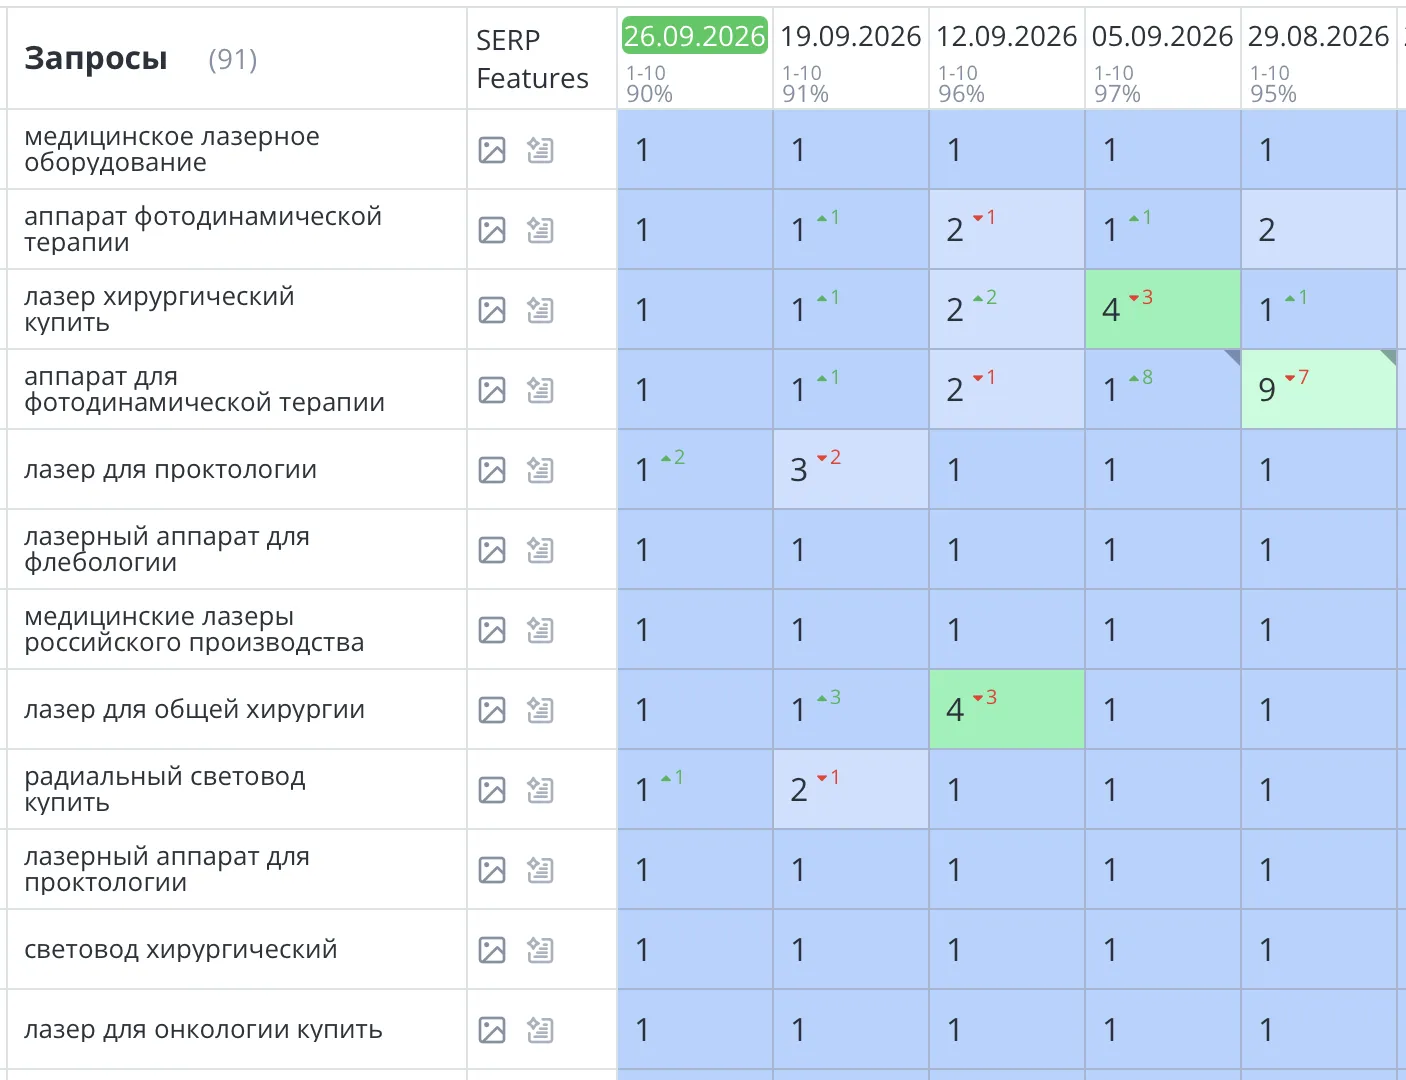Click query радиальный световод купить
Screen dimensions: 1406x1080
point(165,789)
